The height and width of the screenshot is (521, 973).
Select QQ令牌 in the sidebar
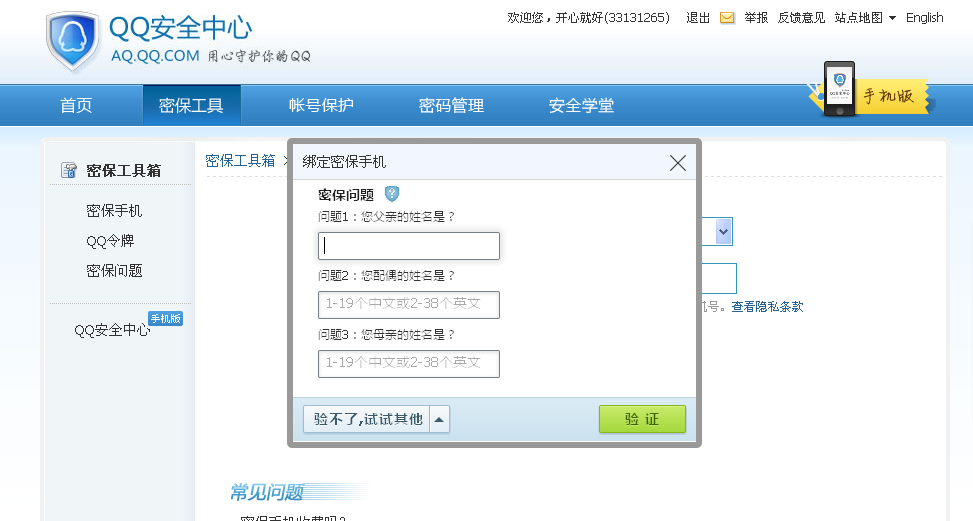[110, 241]
